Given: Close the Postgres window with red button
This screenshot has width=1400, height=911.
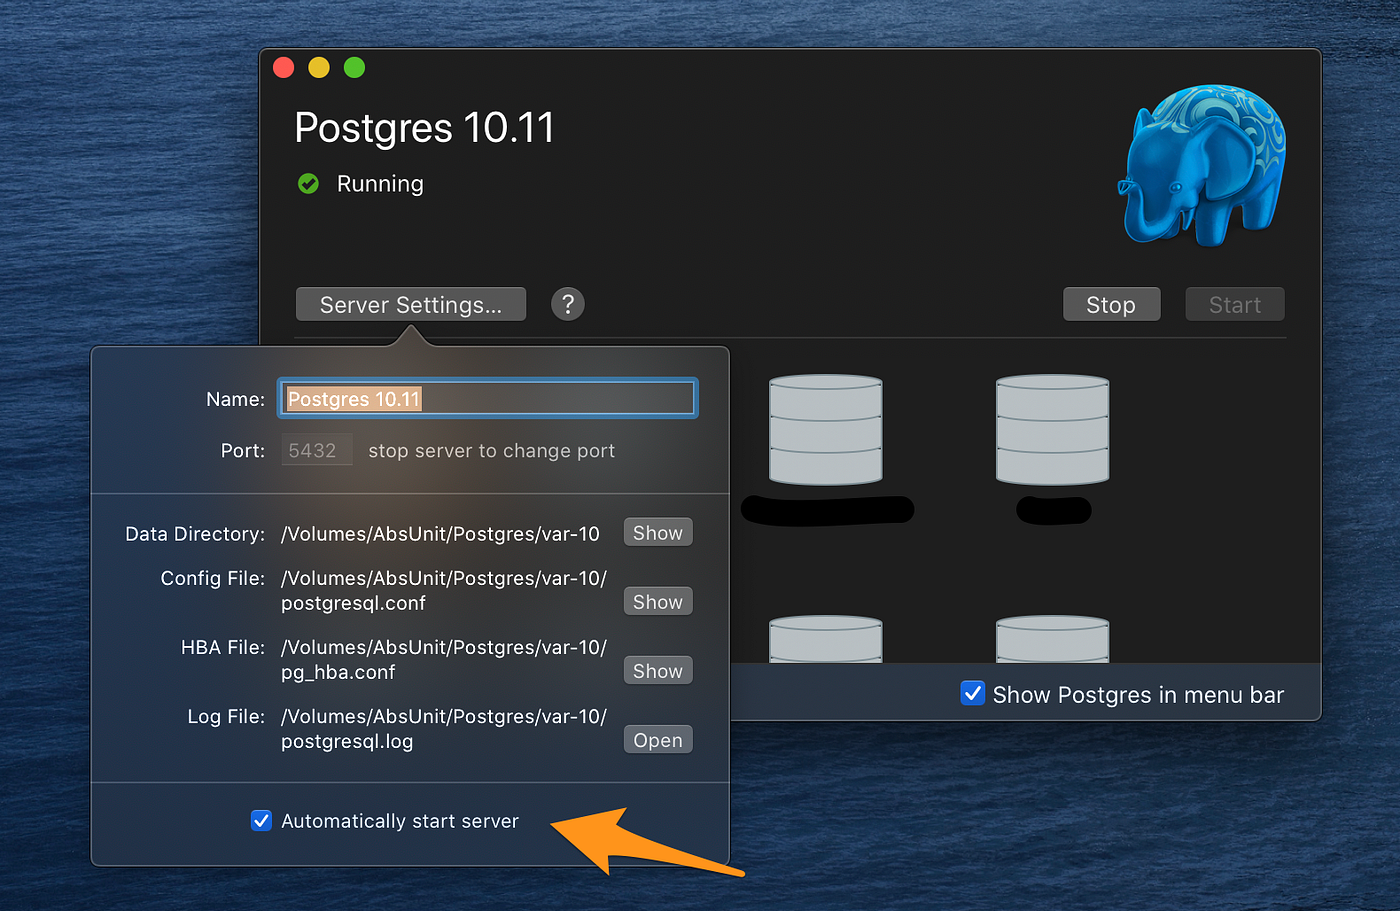Looking at the screenshot, I should point(284,67).
